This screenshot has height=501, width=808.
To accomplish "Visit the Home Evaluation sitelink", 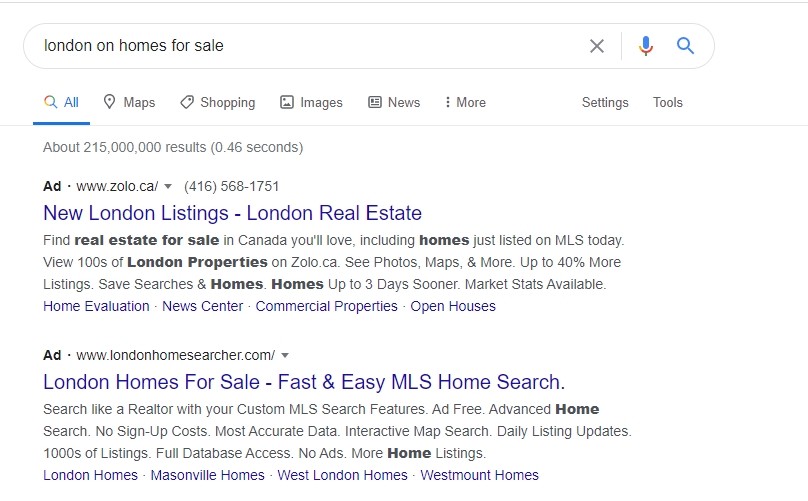I will [96, 306].
